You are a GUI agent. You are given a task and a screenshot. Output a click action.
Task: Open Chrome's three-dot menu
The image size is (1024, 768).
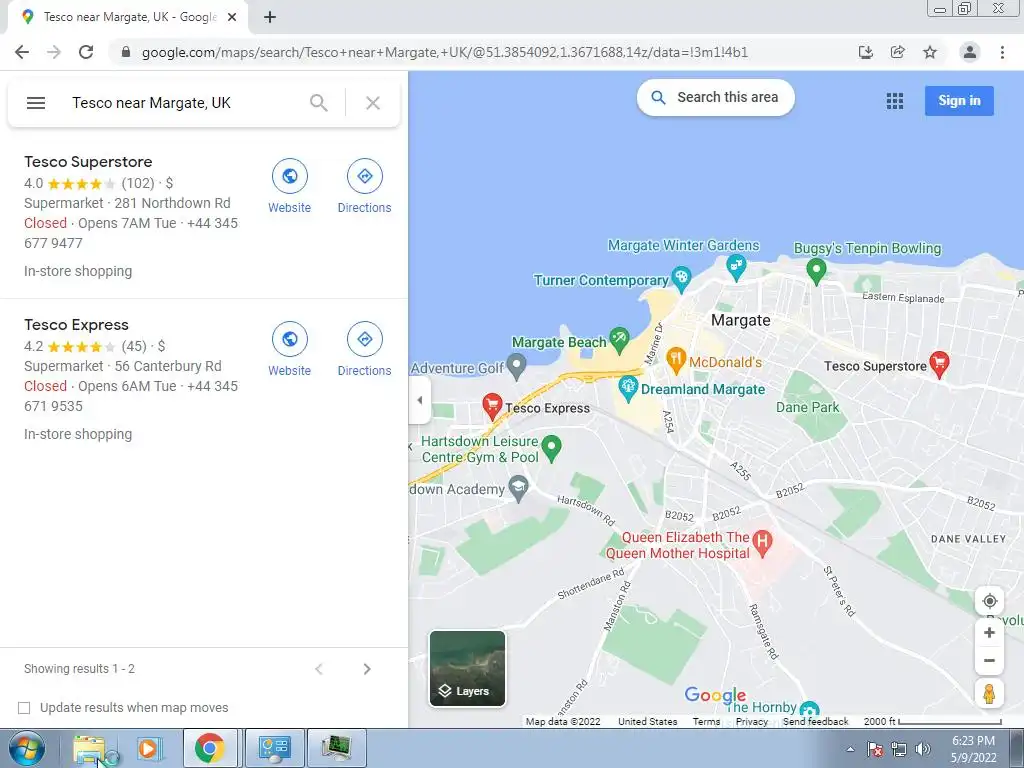pos(1002,52)
